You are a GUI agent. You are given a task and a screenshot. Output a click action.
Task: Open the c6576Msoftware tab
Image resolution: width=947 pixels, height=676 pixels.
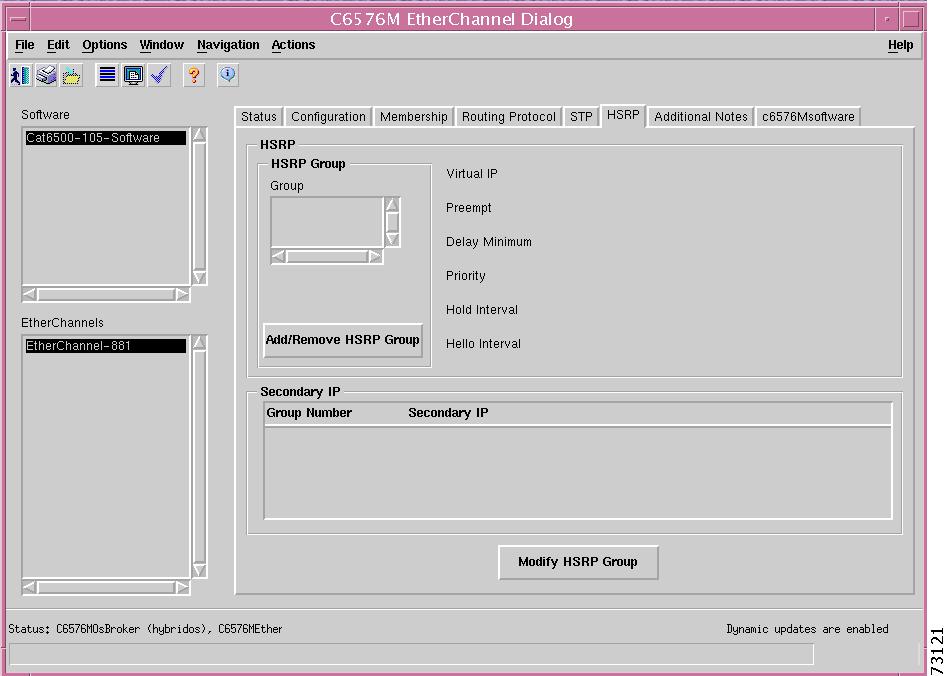[x=808, y=117]
